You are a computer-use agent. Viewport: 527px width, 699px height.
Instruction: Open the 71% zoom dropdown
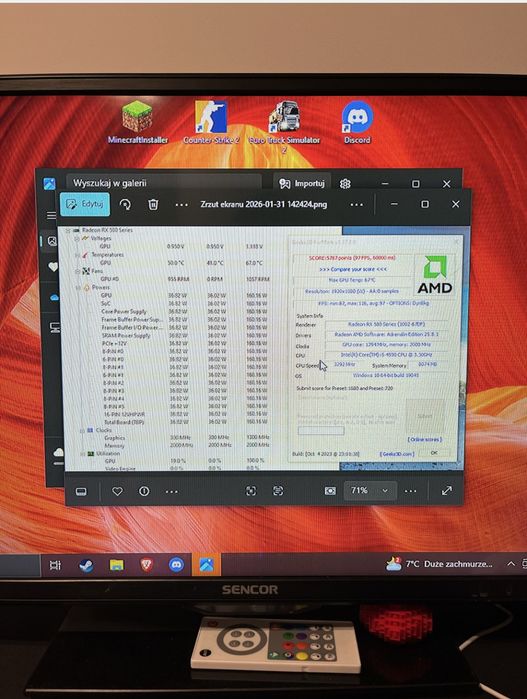[370, 491]
